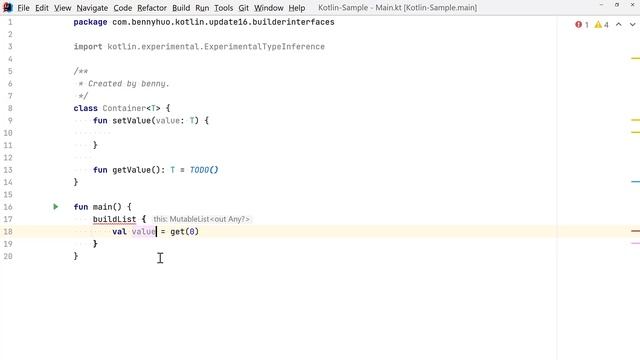
Task: Click the yellow warning count indicator
Action: (x=601, y=25)
